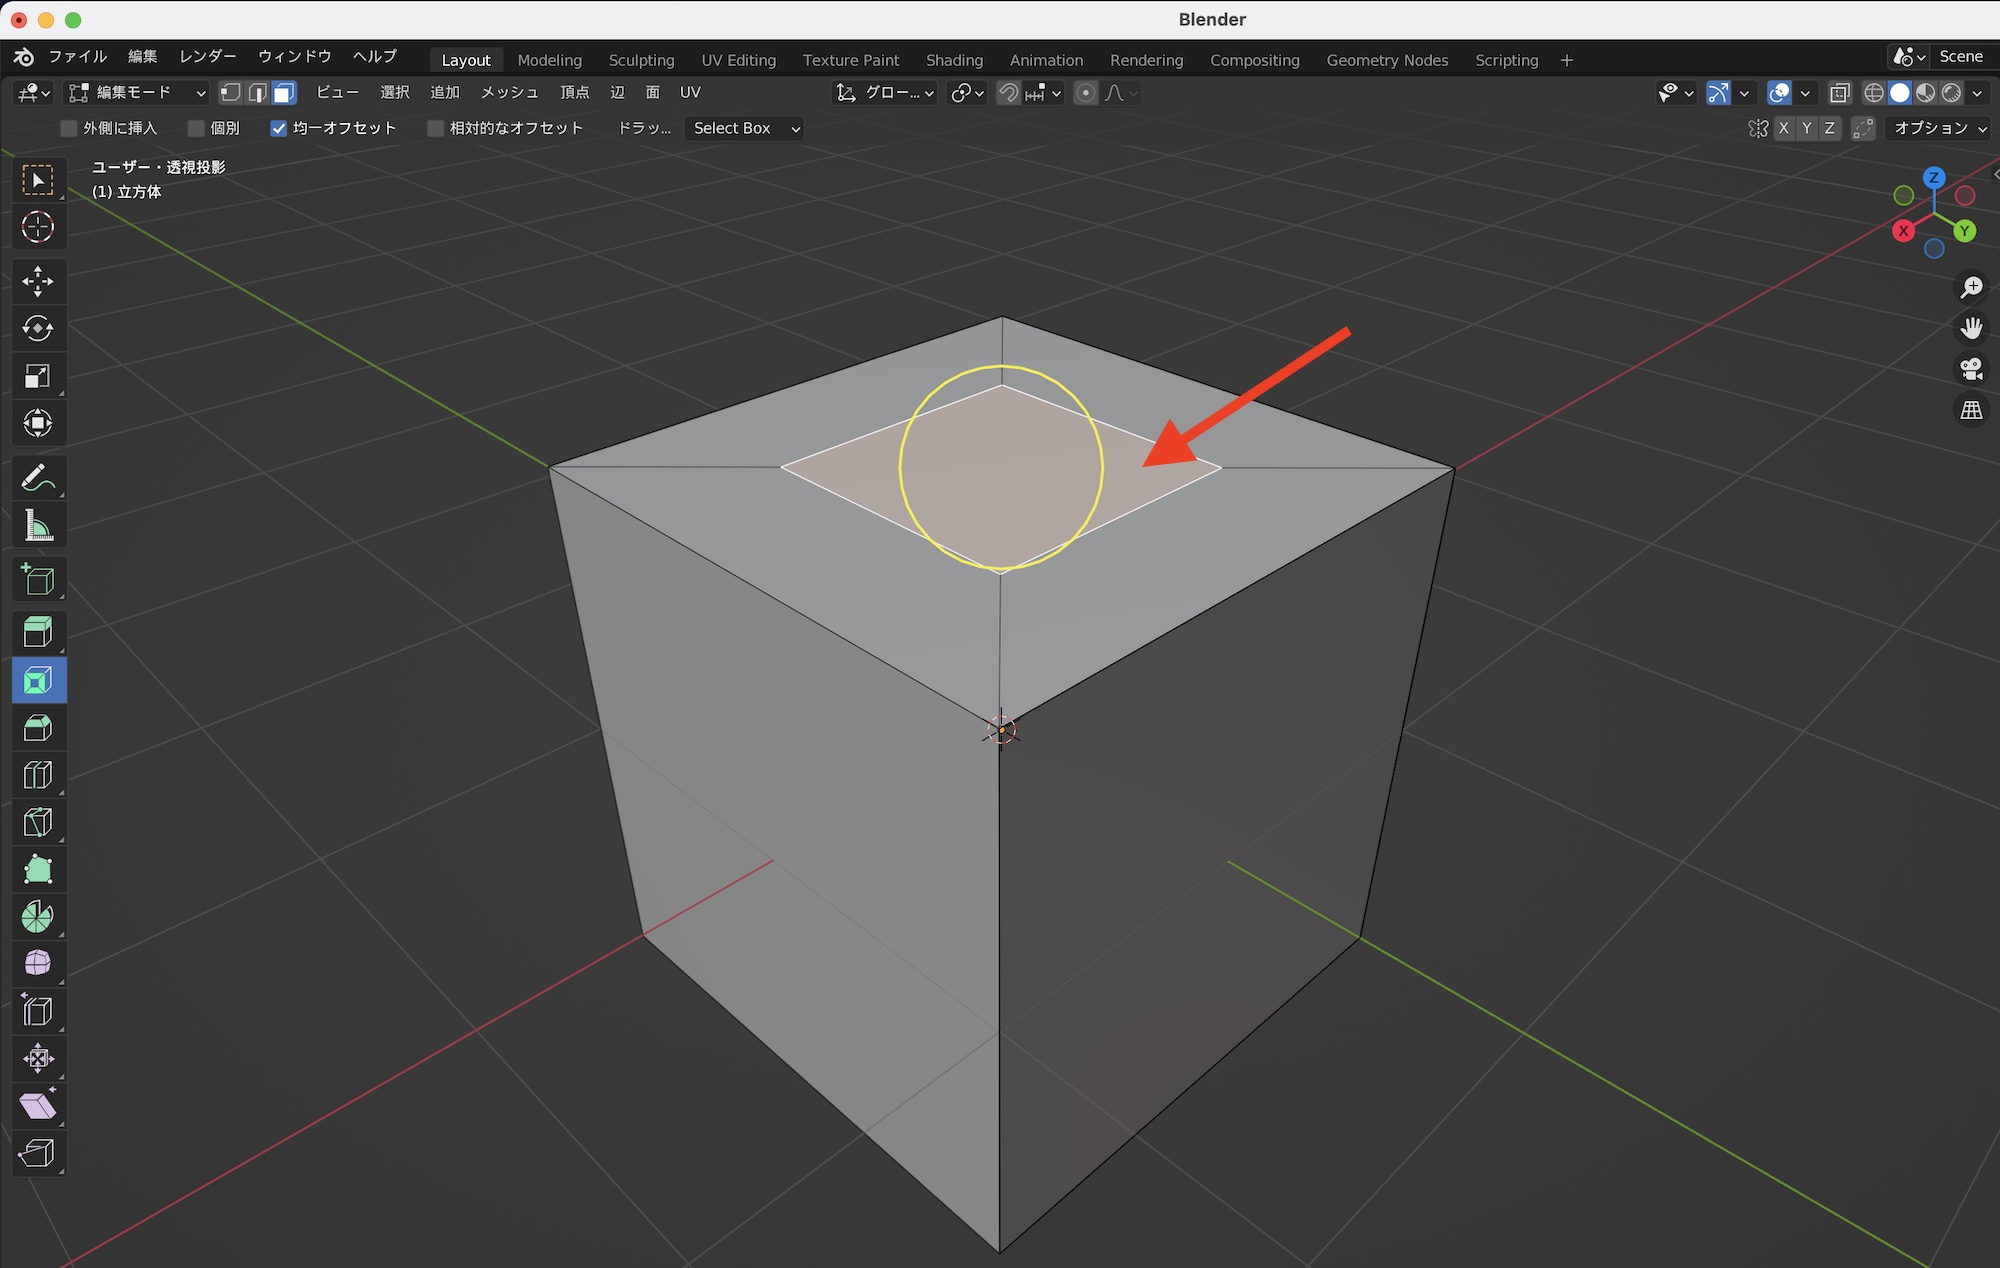Open the 編集モード mode dropdown
2000x1268 pixels.
pos(136,93)
